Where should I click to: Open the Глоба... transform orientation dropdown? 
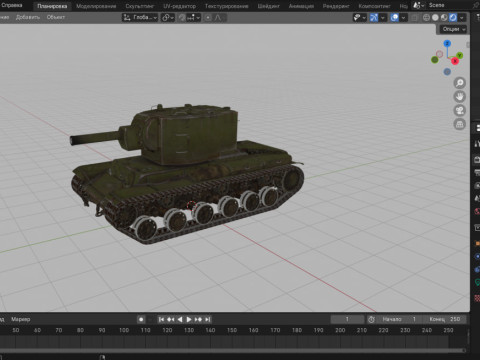click(140, 17)
